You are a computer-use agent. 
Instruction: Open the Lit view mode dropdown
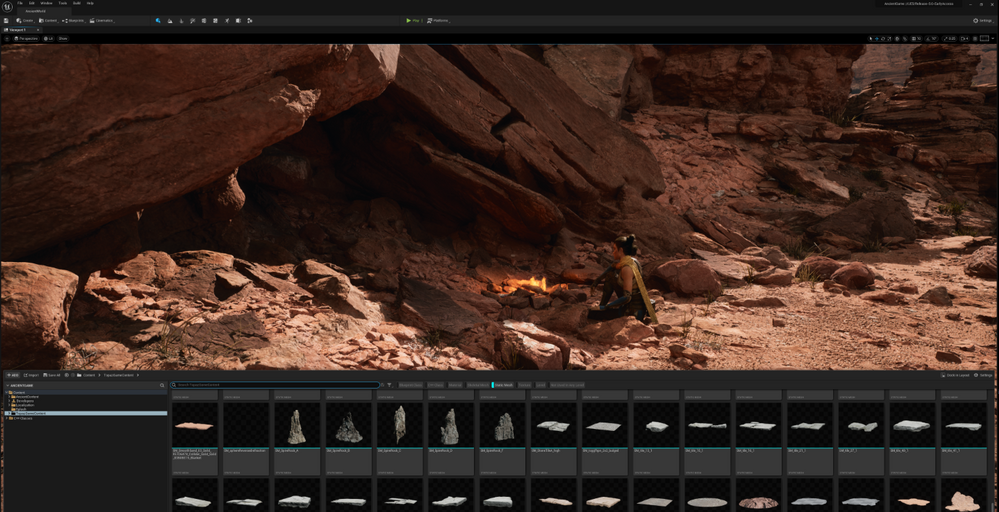(48, 38)
